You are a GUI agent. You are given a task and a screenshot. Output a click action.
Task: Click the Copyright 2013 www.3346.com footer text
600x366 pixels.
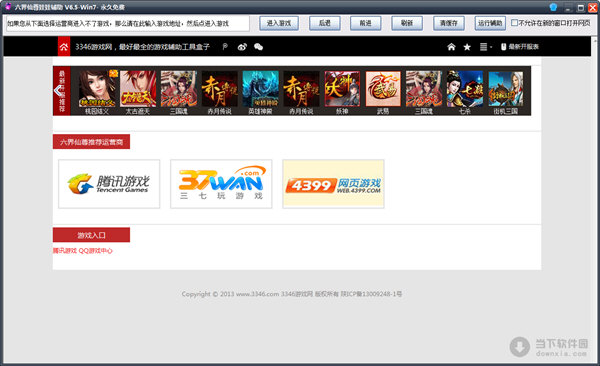pyautogui.click(x=292, y=294)
